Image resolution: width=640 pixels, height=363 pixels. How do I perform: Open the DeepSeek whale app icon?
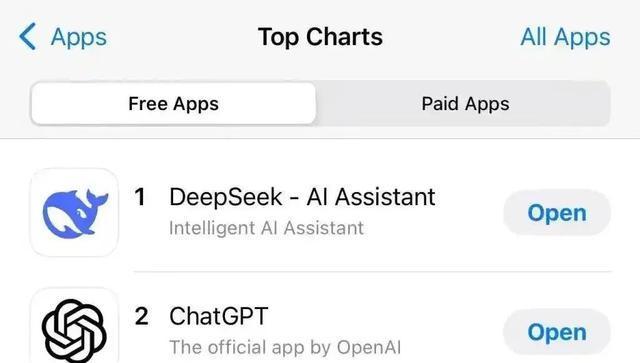[75, 214]
